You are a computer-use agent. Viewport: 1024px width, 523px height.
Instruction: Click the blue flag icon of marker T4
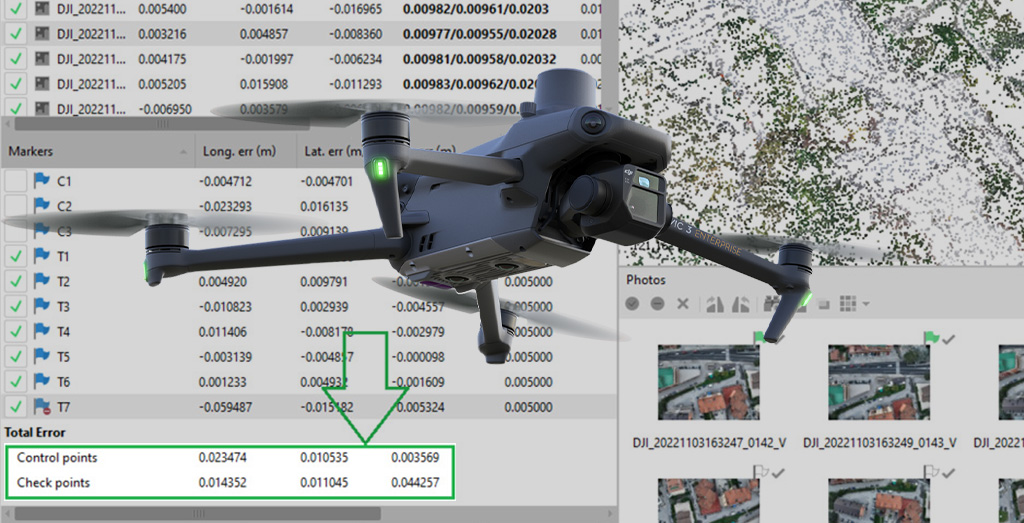click(x=42, y=332)
